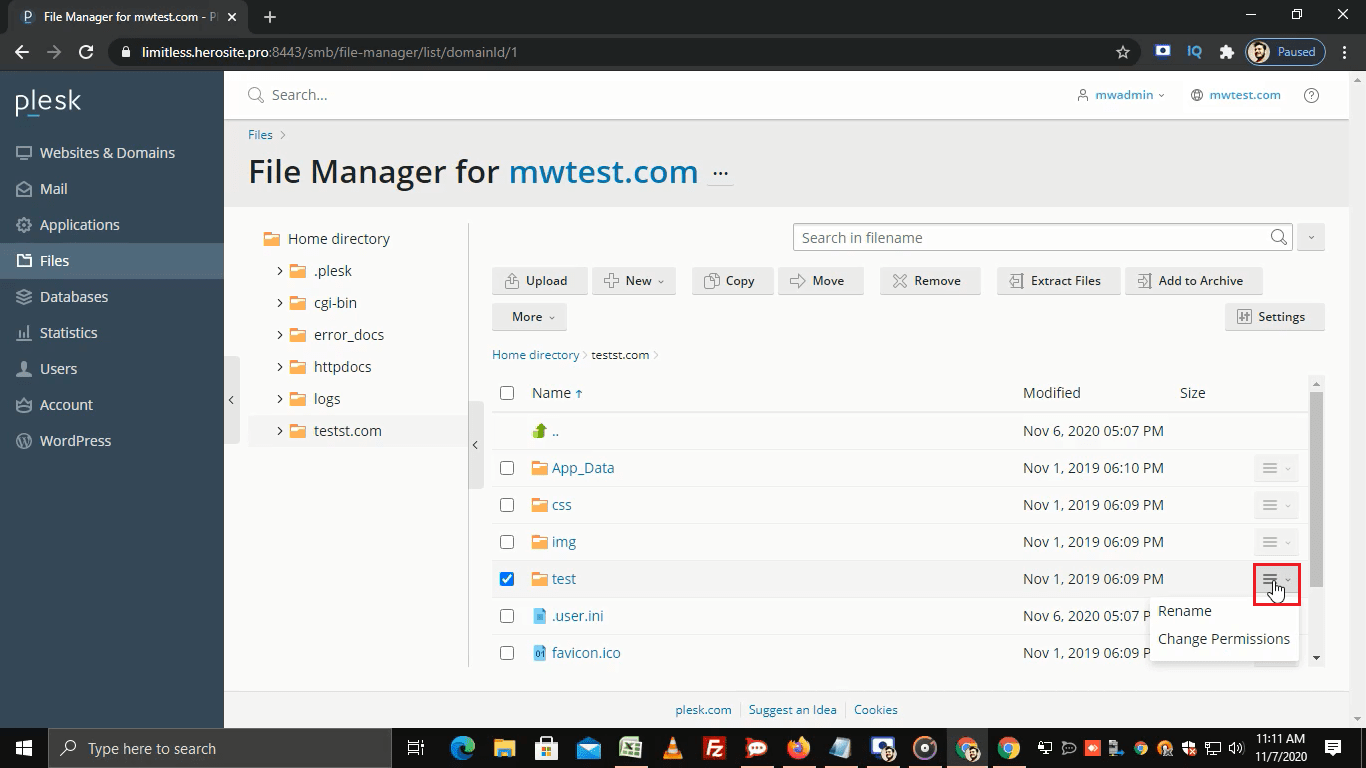Open the File Manager Settings icon
The height and width of the screenshot is (768, 1366).
coord(1274,316)
